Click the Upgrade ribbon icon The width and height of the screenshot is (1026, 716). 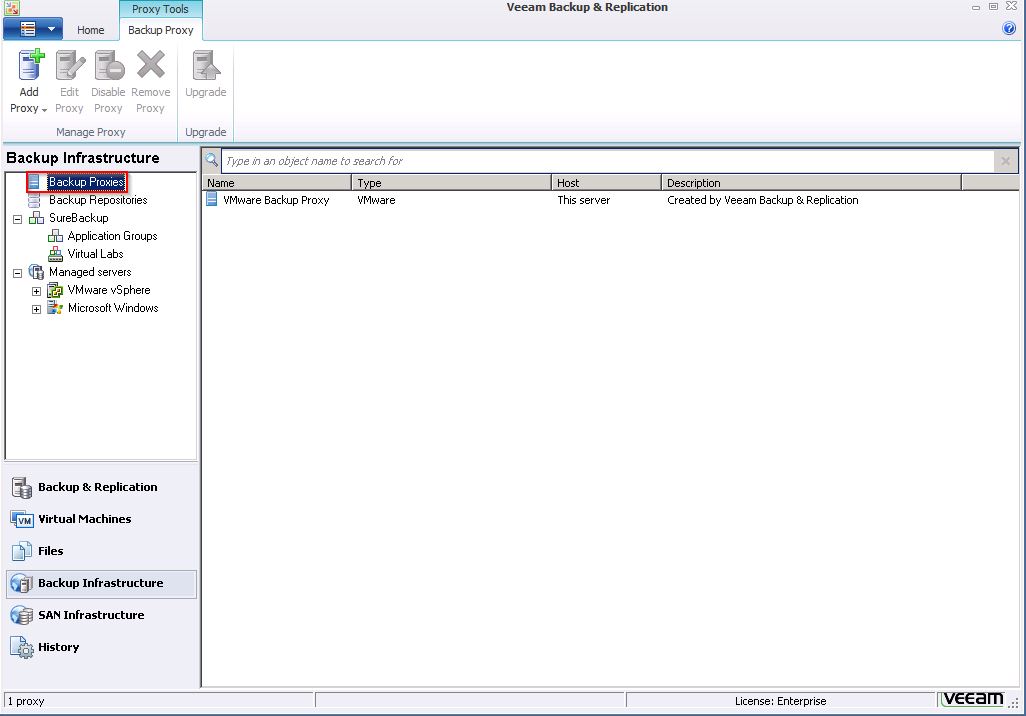tap(205, 67)
